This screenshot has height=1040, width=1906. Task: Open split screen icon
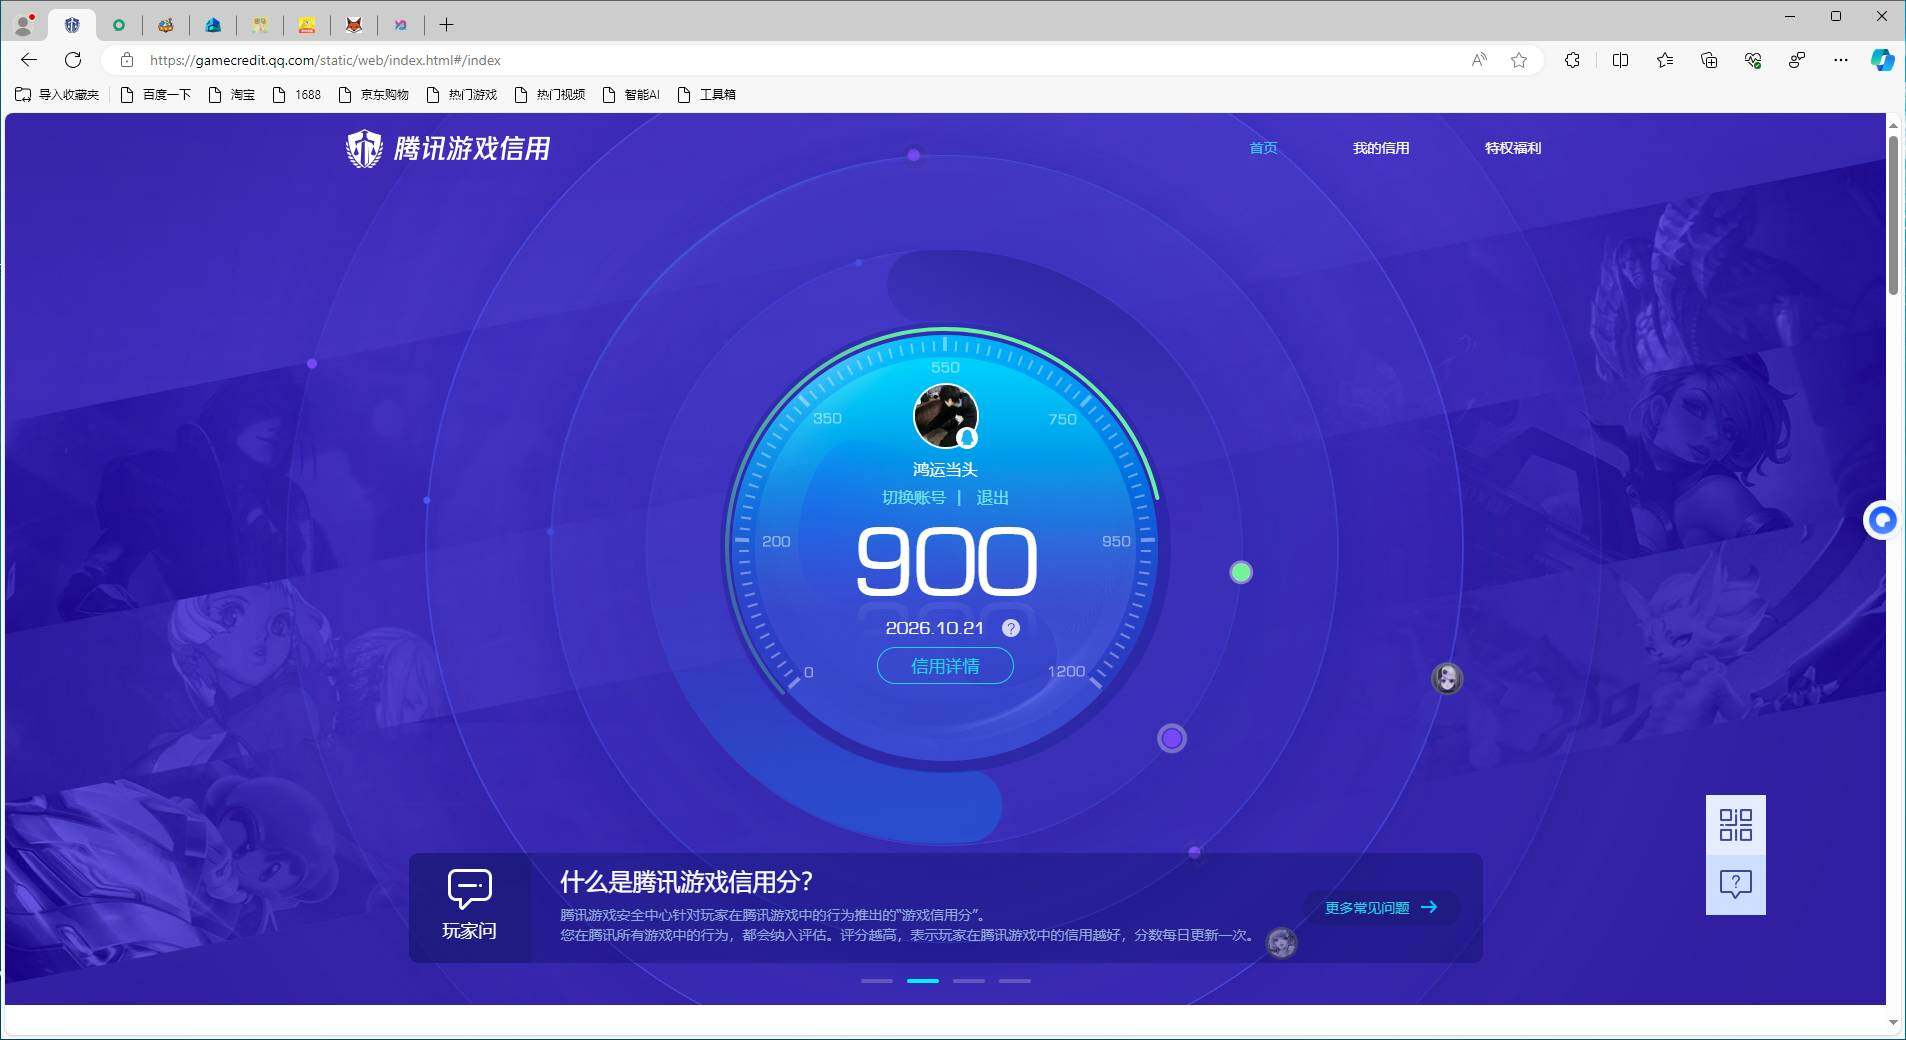1621,60
